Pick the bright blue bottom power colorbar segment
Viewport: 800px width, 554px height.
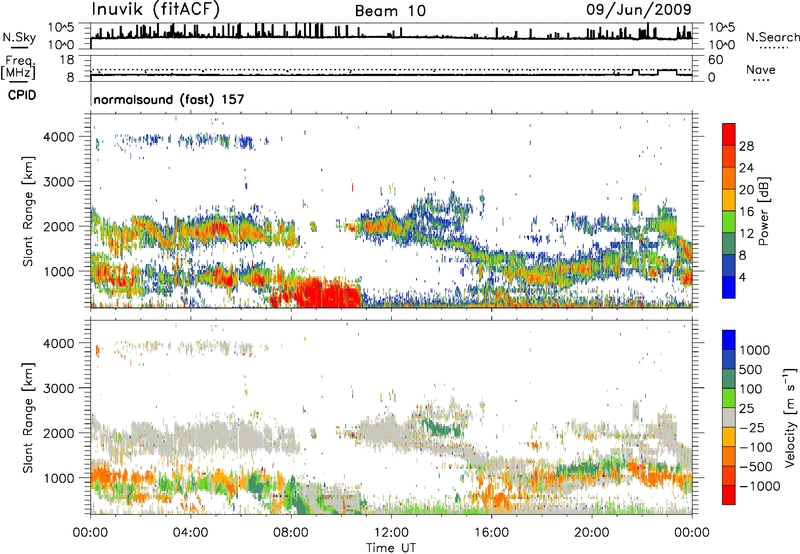coord(729,287)
